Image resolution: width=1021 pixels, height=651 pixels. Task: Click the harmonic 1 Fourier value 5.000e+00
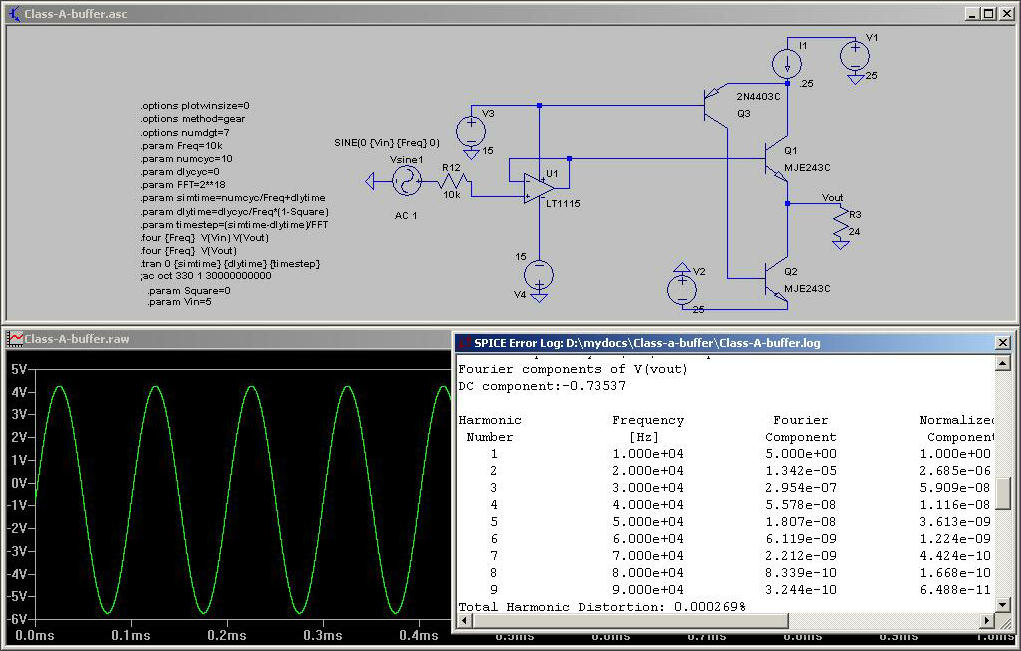(x=801, y=454)
